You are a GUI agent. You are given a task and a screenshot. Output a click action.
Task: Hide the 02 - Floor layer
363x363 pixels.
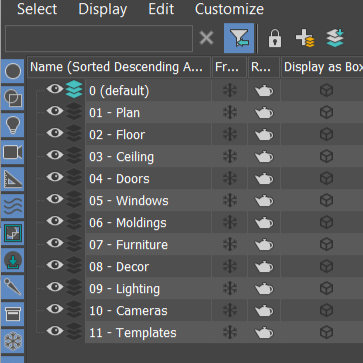tap(55, 133)
